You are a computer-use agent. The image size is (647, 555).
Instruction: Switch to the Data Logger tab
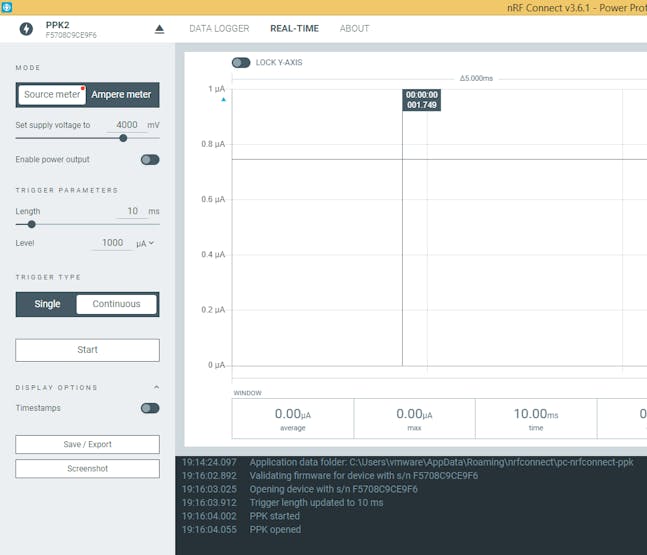point(219,29)
